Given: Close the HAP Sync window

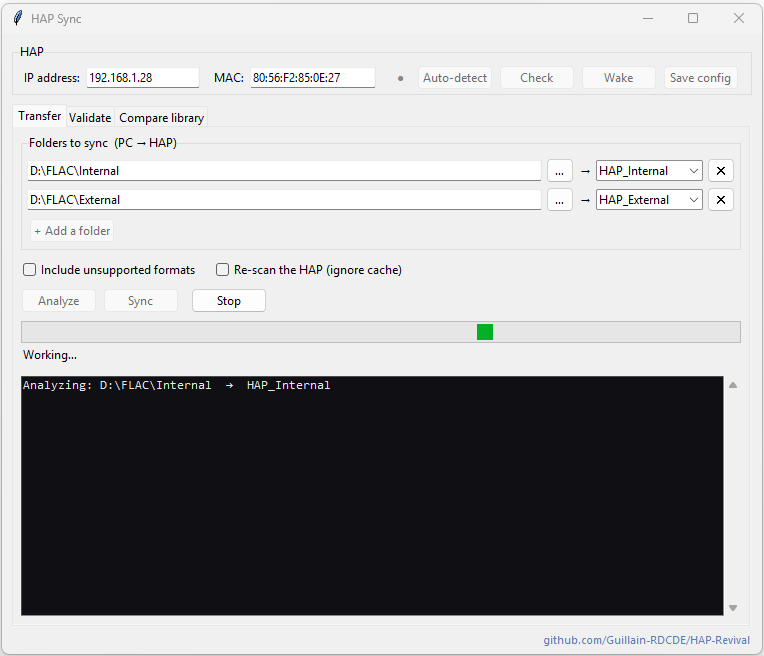Looking at the screenshot, I should (739, 19).
